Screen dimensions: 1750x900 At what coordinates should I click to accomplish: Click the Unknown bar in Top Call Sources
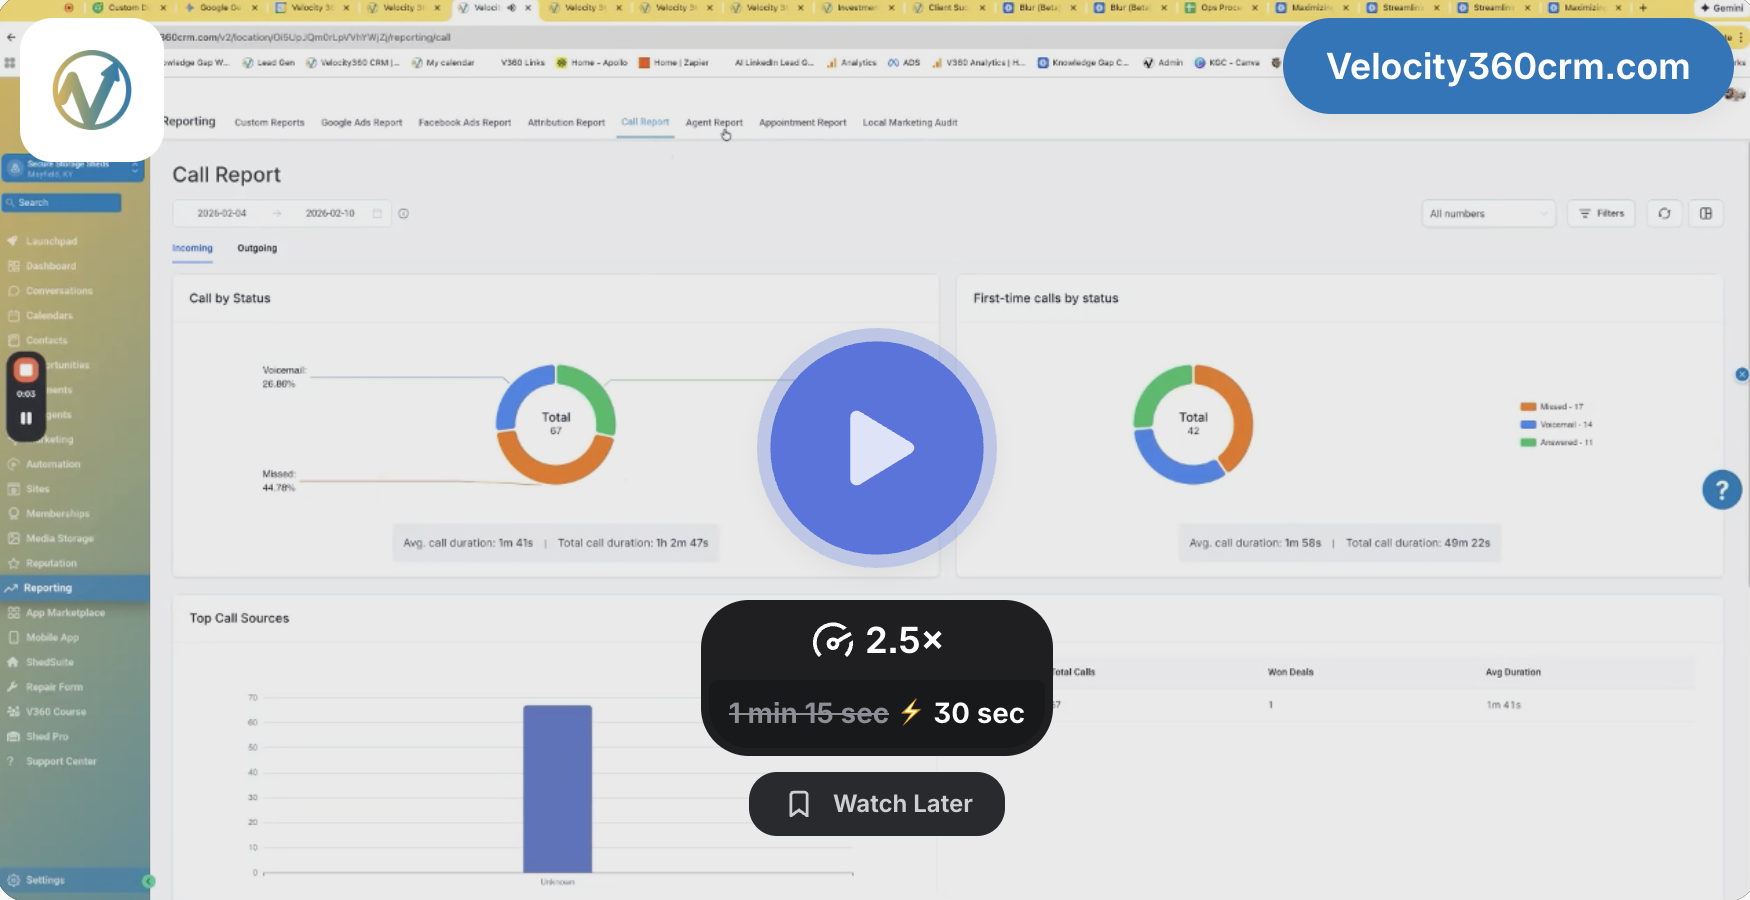tap(557, 789)
